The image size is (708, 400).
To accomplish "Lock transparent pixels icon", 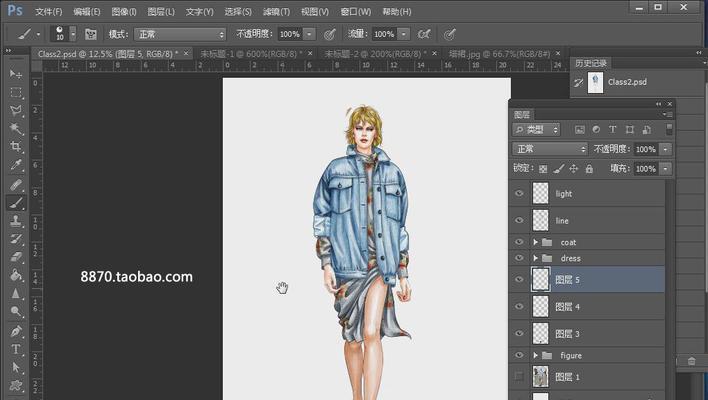I will pyautogui.click(x=543, y=169).
